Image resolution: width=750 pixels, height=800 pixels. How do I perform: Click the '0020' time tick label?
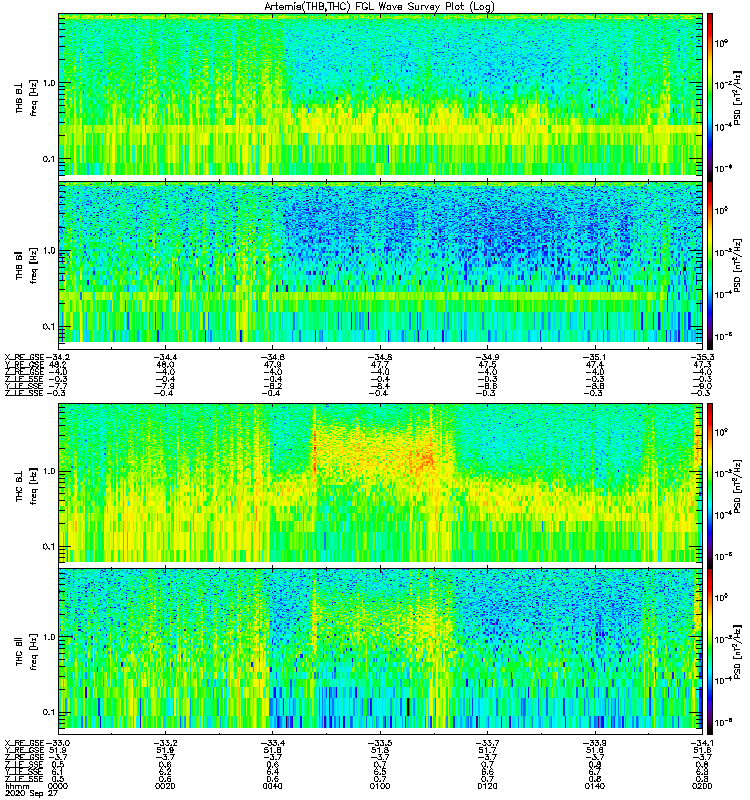point(165,786)
